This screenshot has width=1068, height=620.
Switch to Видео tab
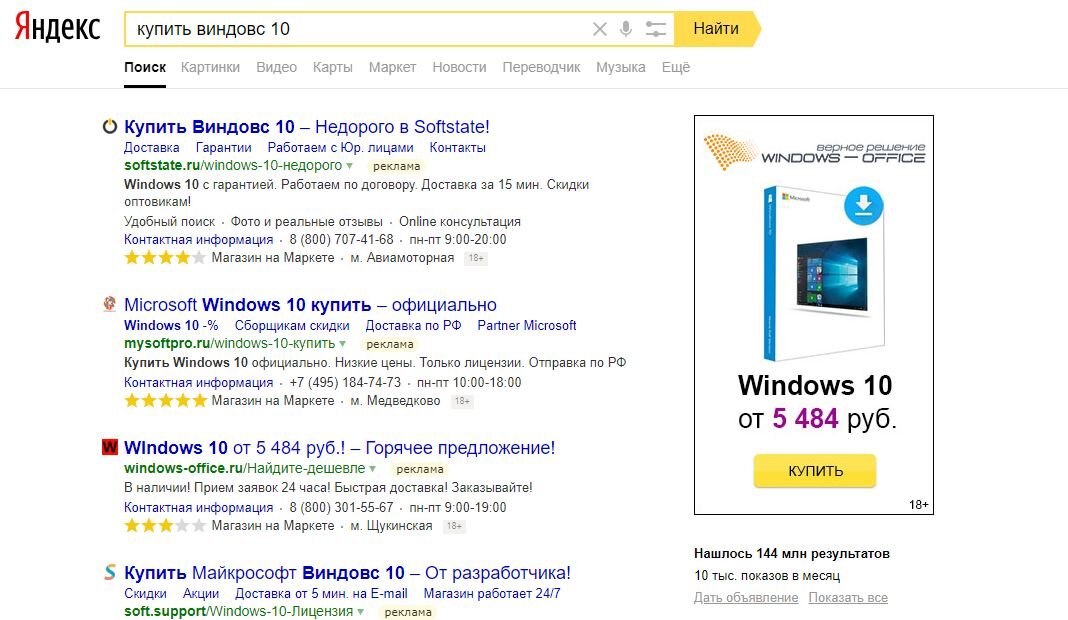tap(276, 67)
